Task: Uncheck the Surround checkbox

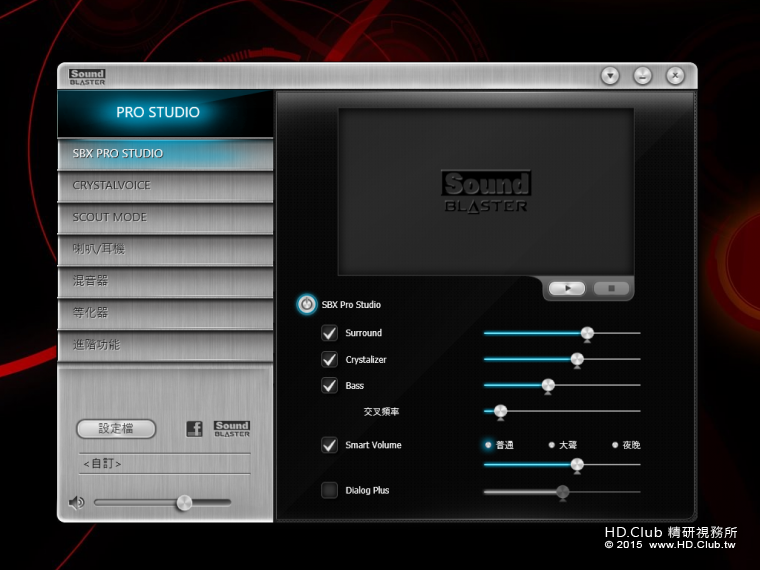Action: tap(330, 333)
